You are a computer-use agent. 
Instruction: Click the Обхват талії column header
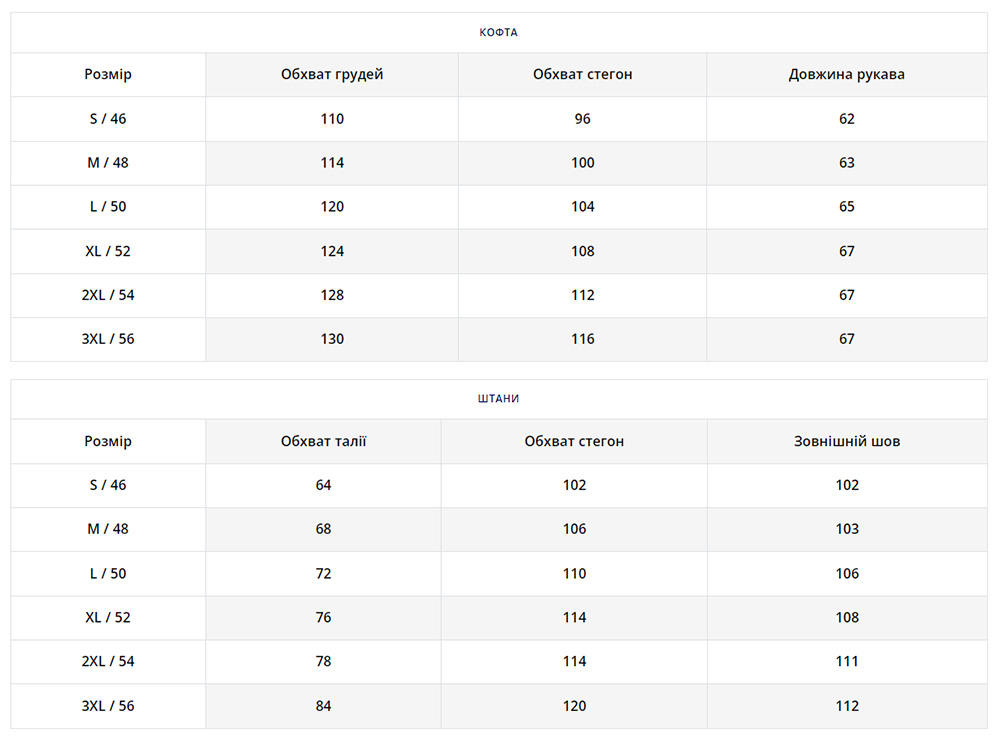(x=323, y=441)
